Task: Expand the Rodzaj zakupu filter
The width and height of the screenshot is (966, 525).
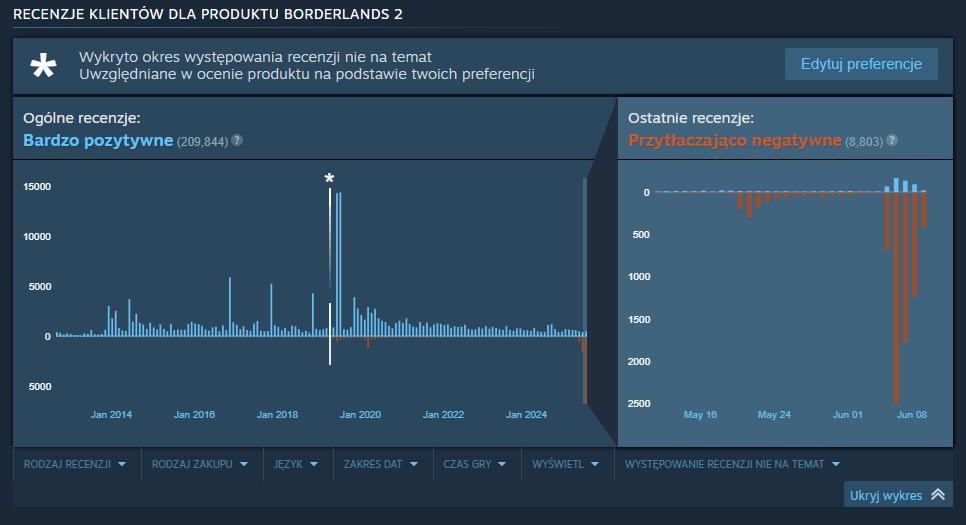Action: [x=200, y=464]
